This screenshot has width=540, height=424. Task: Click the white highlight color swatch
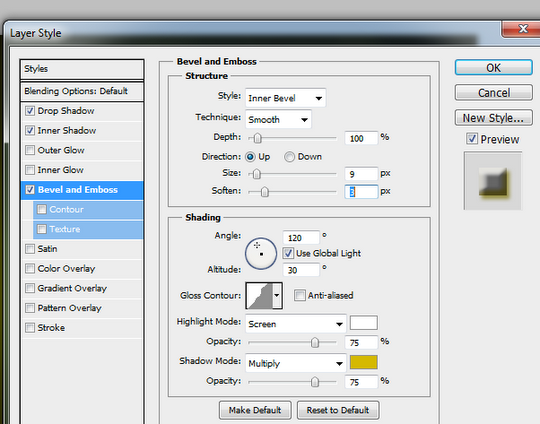pyautogui.click(x=364, y=323)
